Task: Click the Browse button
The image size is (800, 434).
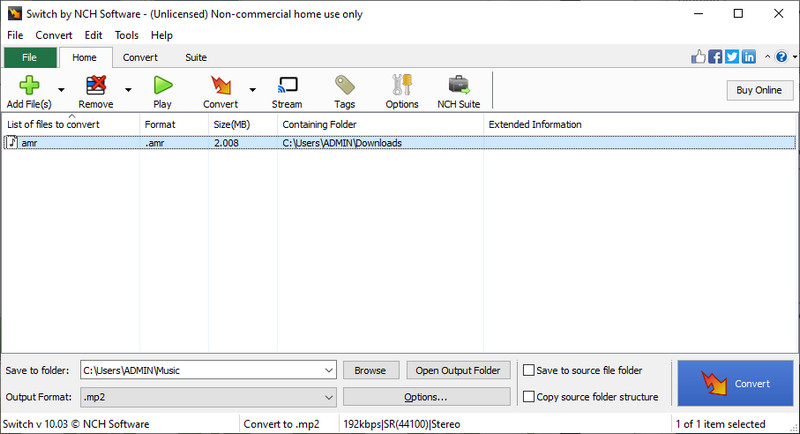Action: (x=370, y=370)
